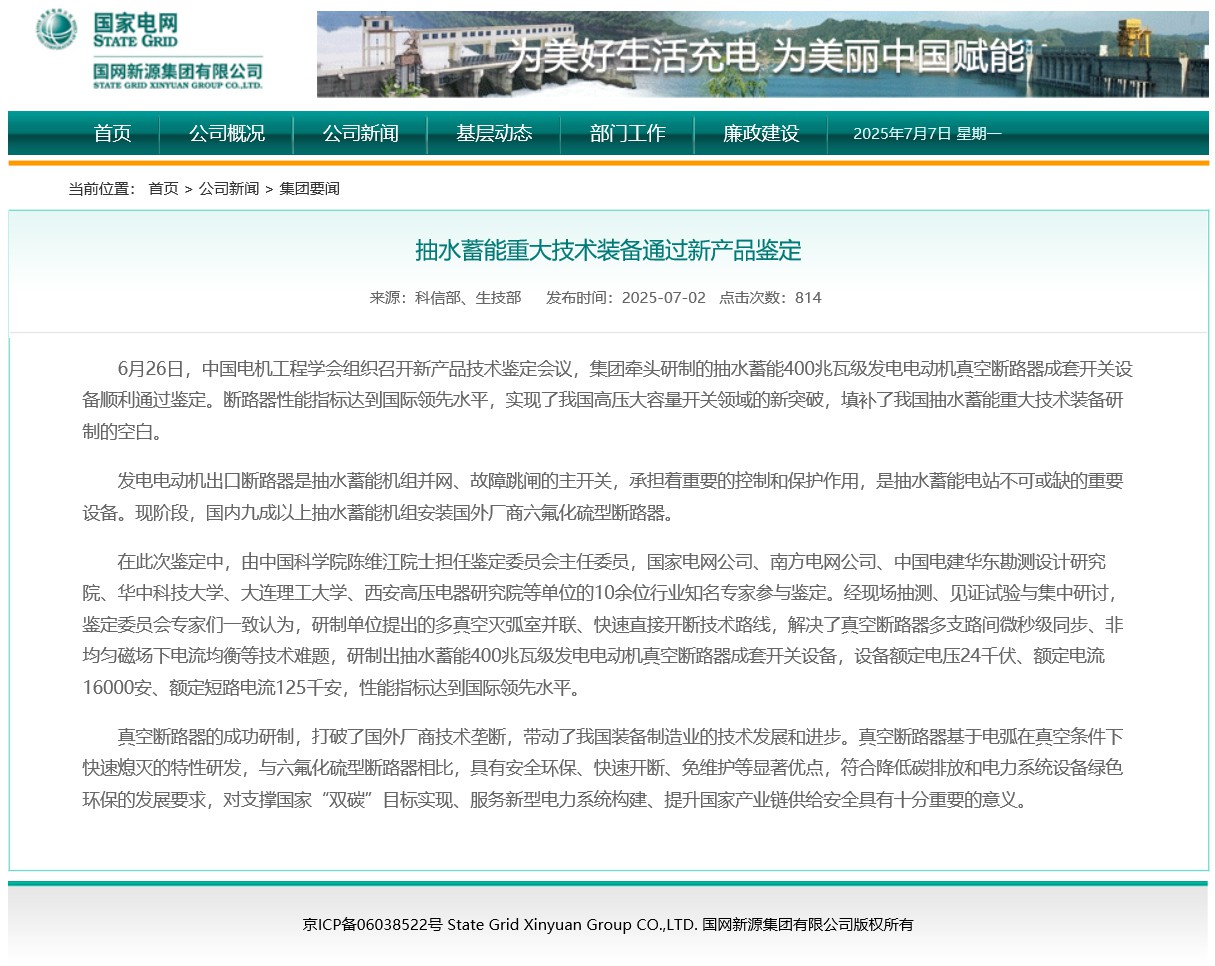Viewport: 1215px width, 966px height.
Task: Click the 国网新源集团有限公司 company name under logo
Action: point(177,75)
